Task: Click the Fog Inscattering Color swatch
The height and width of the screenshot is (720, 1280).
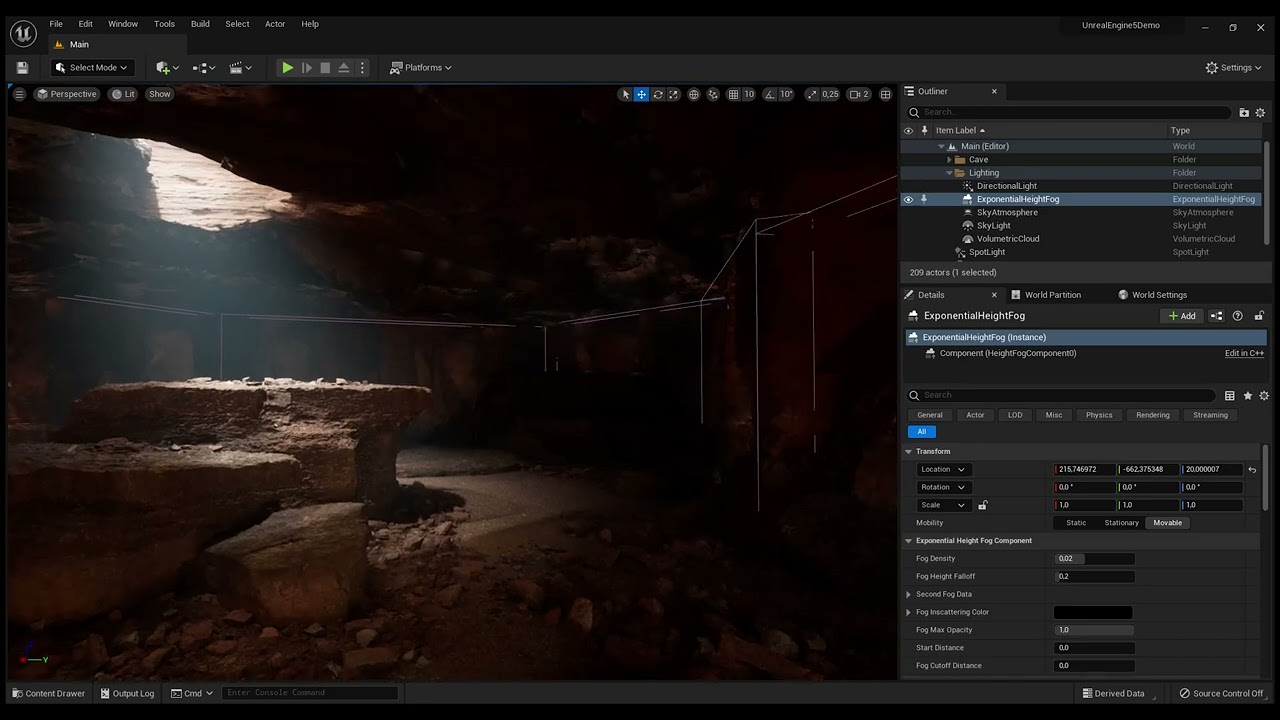Action: pyautogui.click(x=1093, y=612)
